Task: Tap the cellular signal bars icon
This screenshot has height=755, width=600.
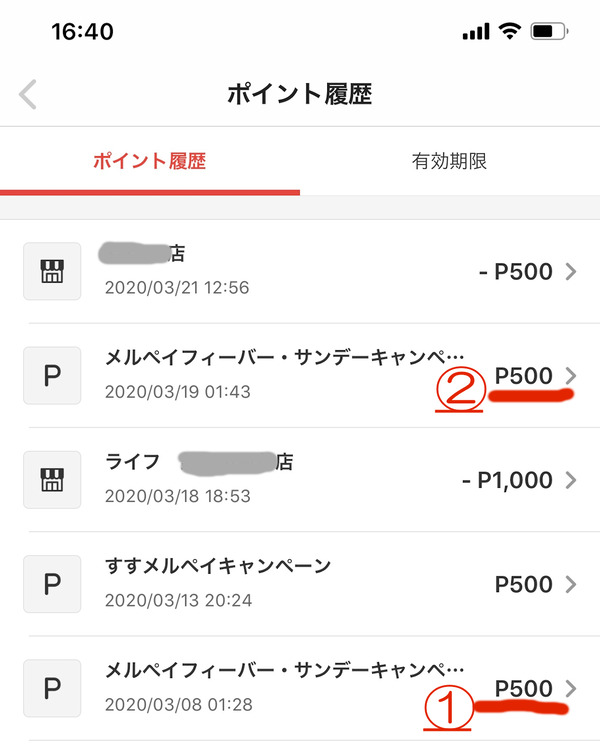Action: 476,32
